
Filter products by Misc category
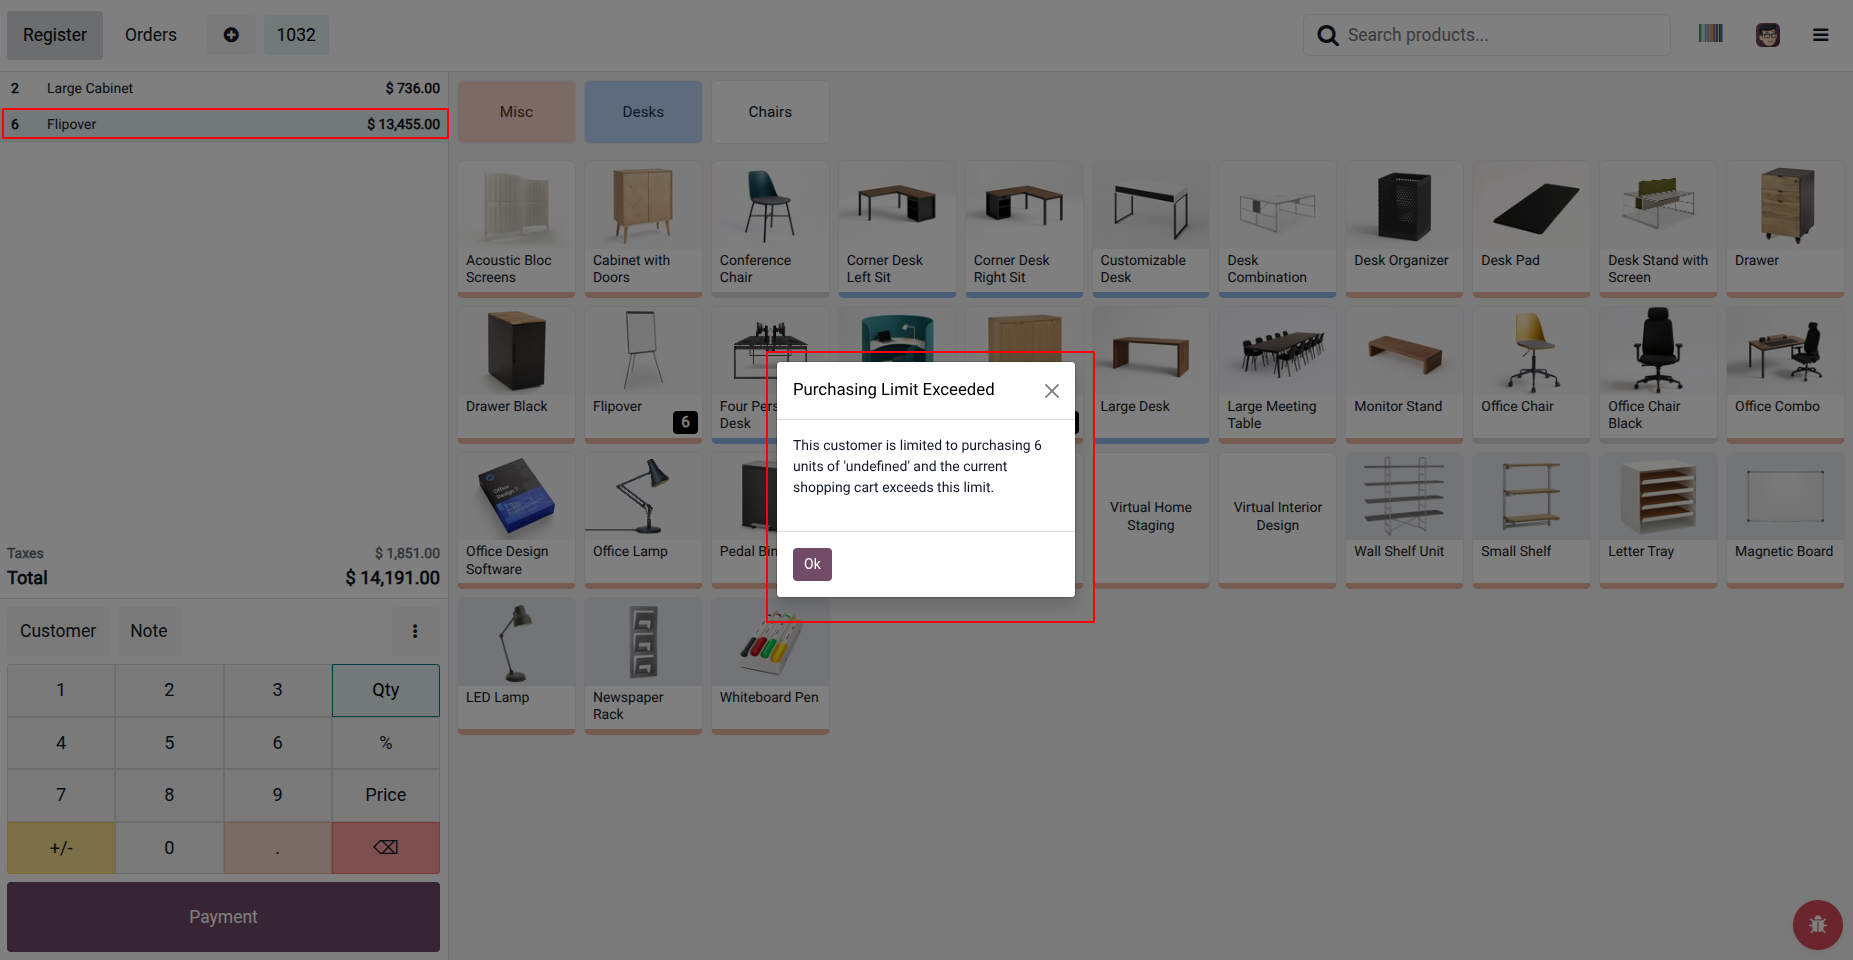[x=516, y=112]
